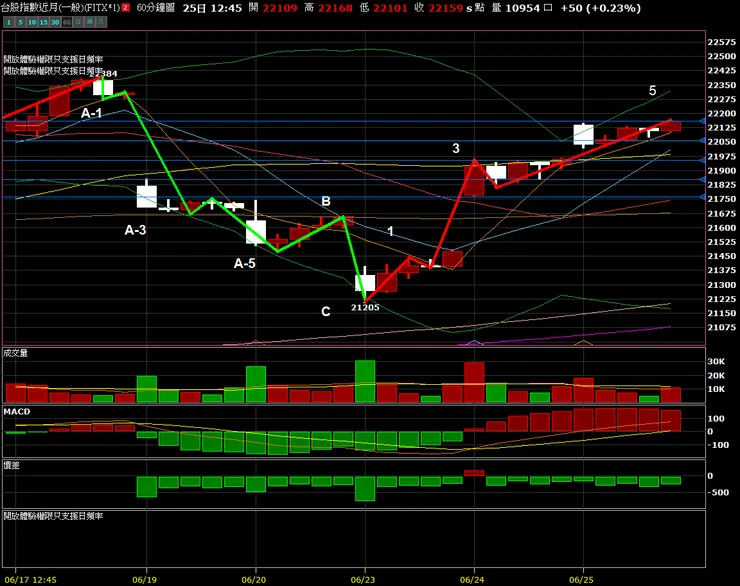
Task: Click the 'C' wave annotation
Action: (x=326, y=311)
